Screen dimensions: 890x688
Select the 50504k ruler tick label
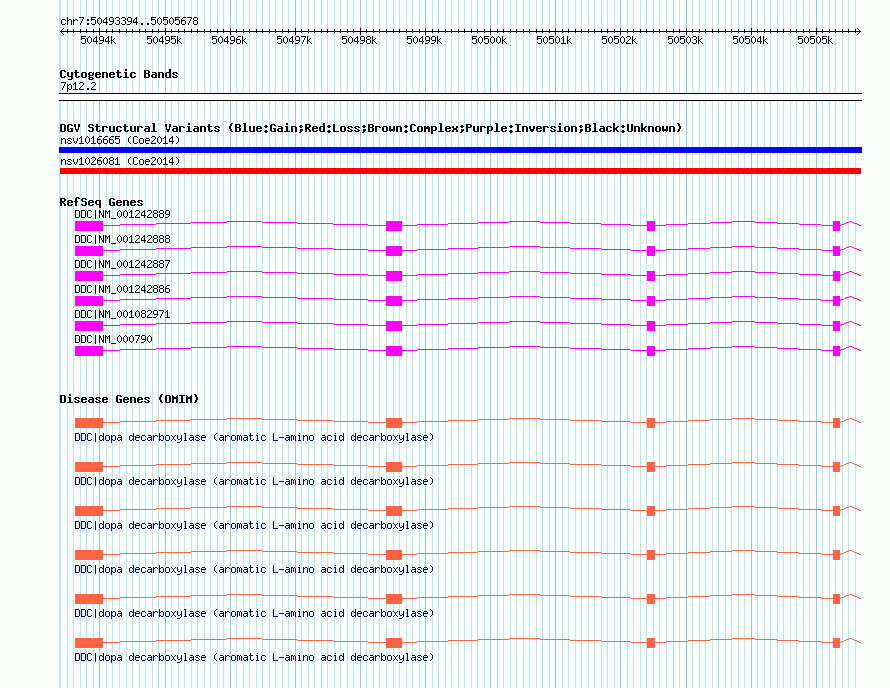[750, 40]
